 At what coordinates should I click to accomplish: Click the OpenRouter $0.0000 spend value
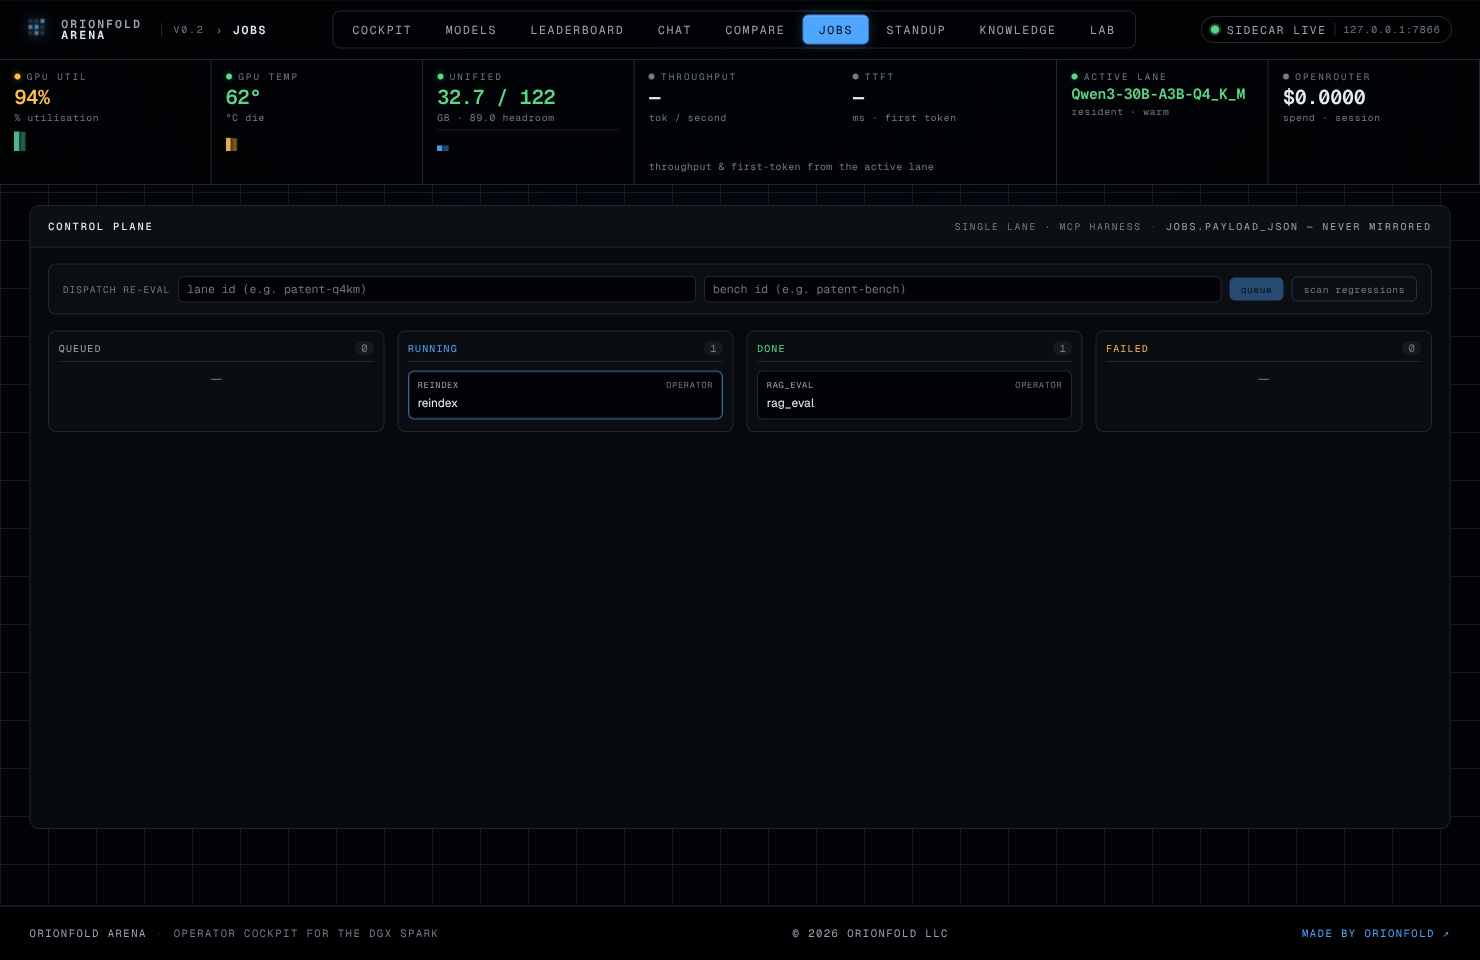[1324, 97]
